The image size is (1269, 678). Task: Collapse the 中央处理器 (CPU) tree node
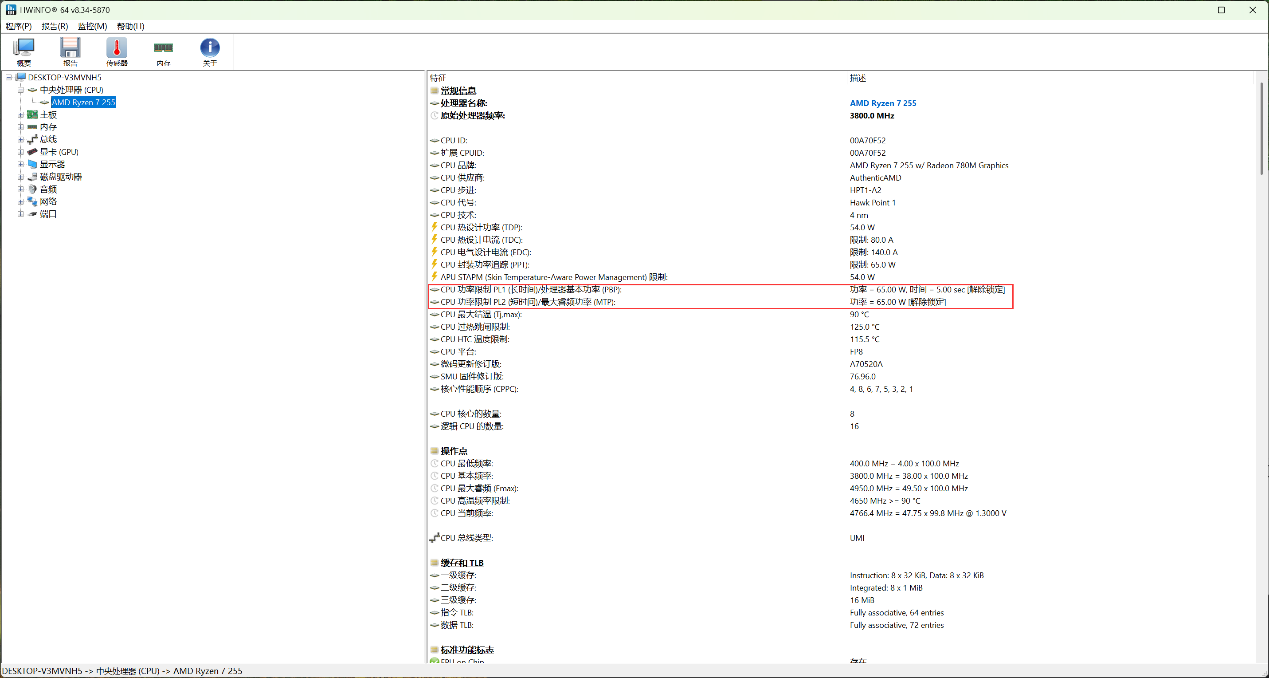[x=21, y=90]
